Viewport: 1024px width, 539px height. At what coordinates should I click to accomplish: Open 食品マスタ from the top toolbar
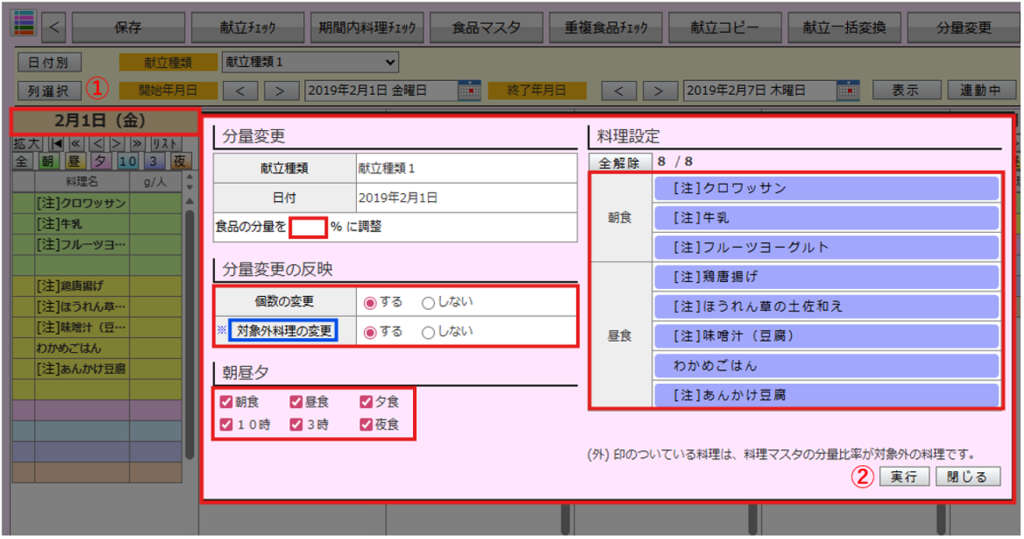coord(482,27)
